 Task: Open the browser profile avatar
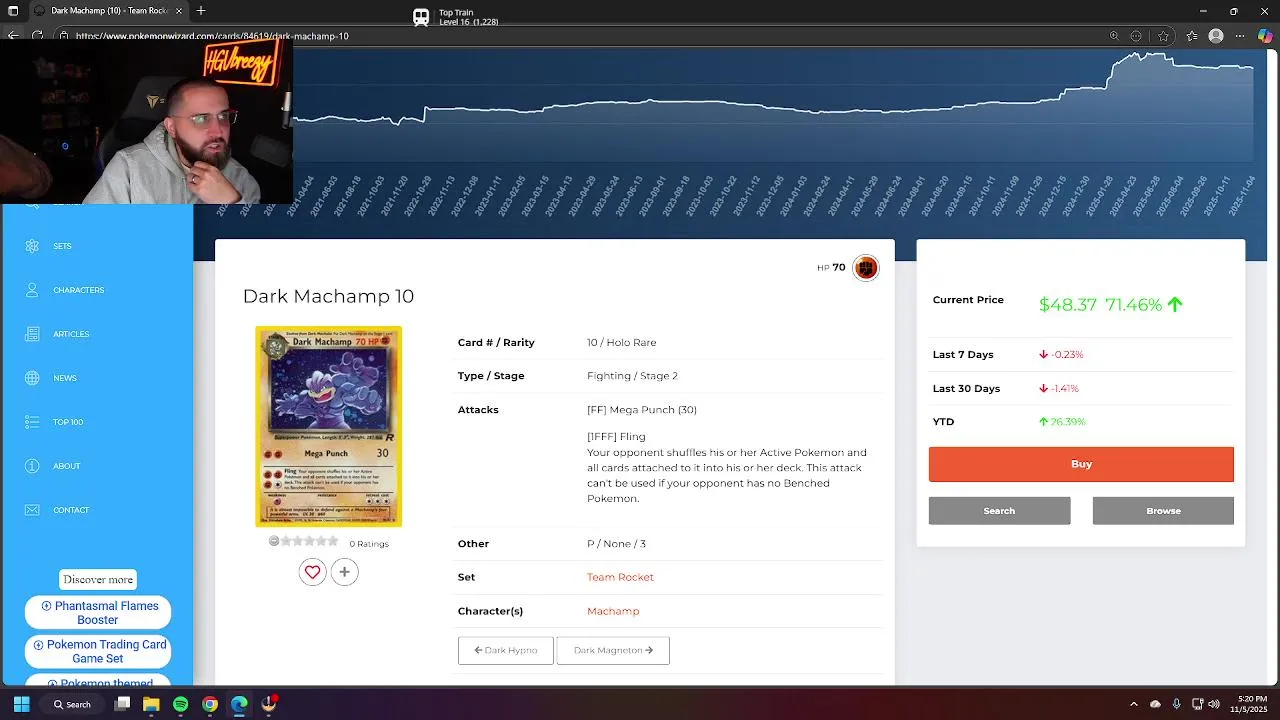click(x=1216, y=36)
